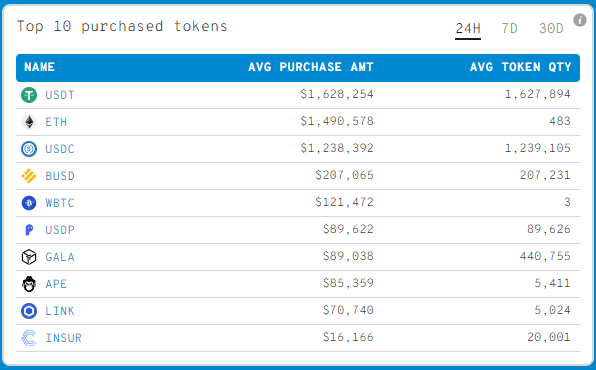Click the USDT Tether token icon
596x370 pixels.
29,95
